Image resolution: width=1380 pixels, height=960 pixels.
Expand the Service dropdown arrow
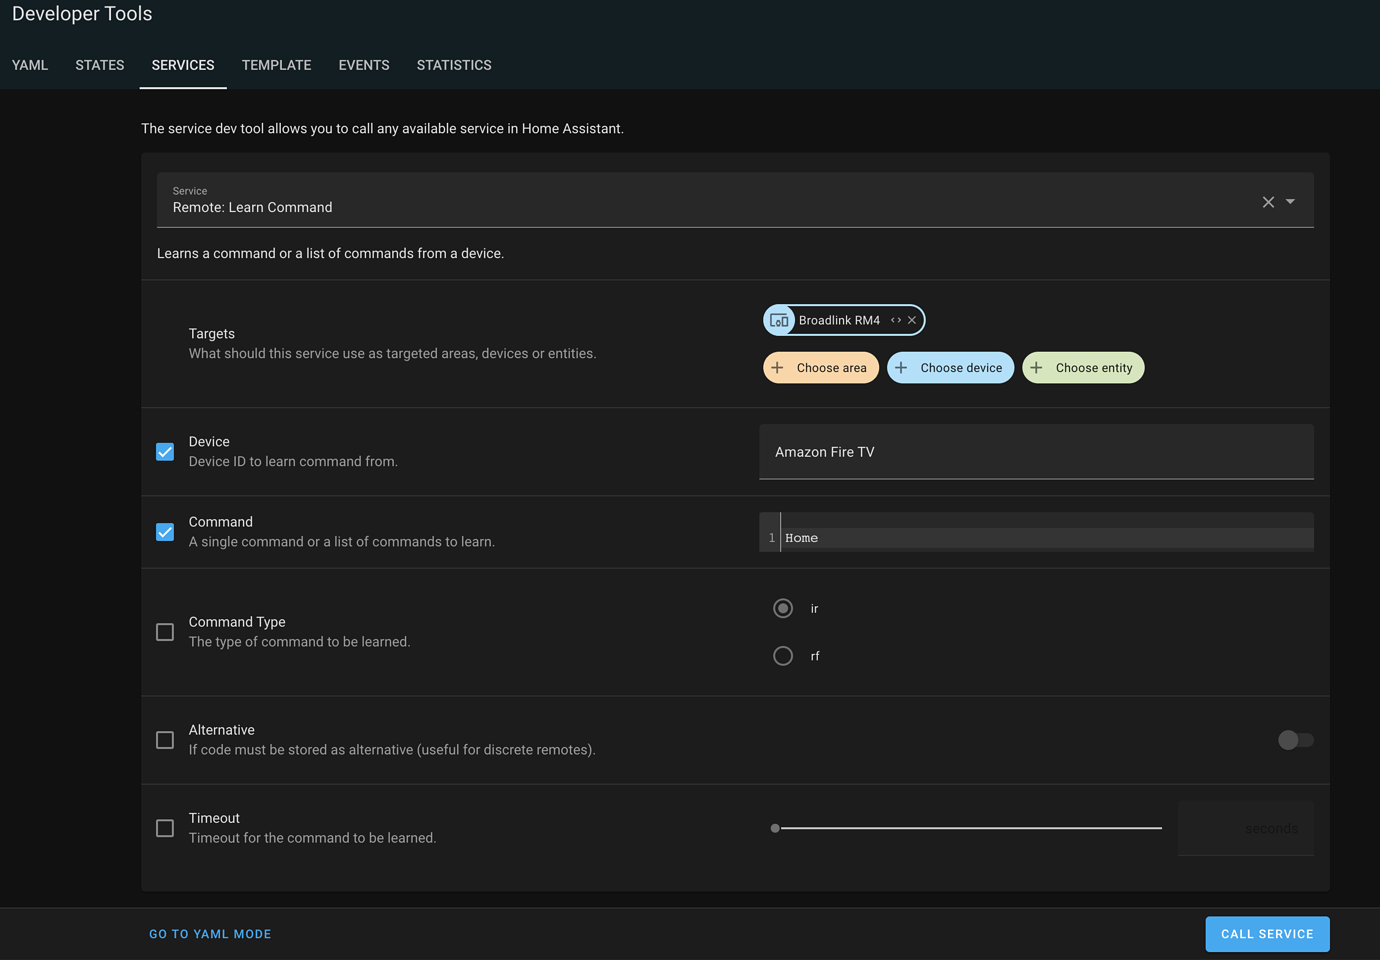1290,202
